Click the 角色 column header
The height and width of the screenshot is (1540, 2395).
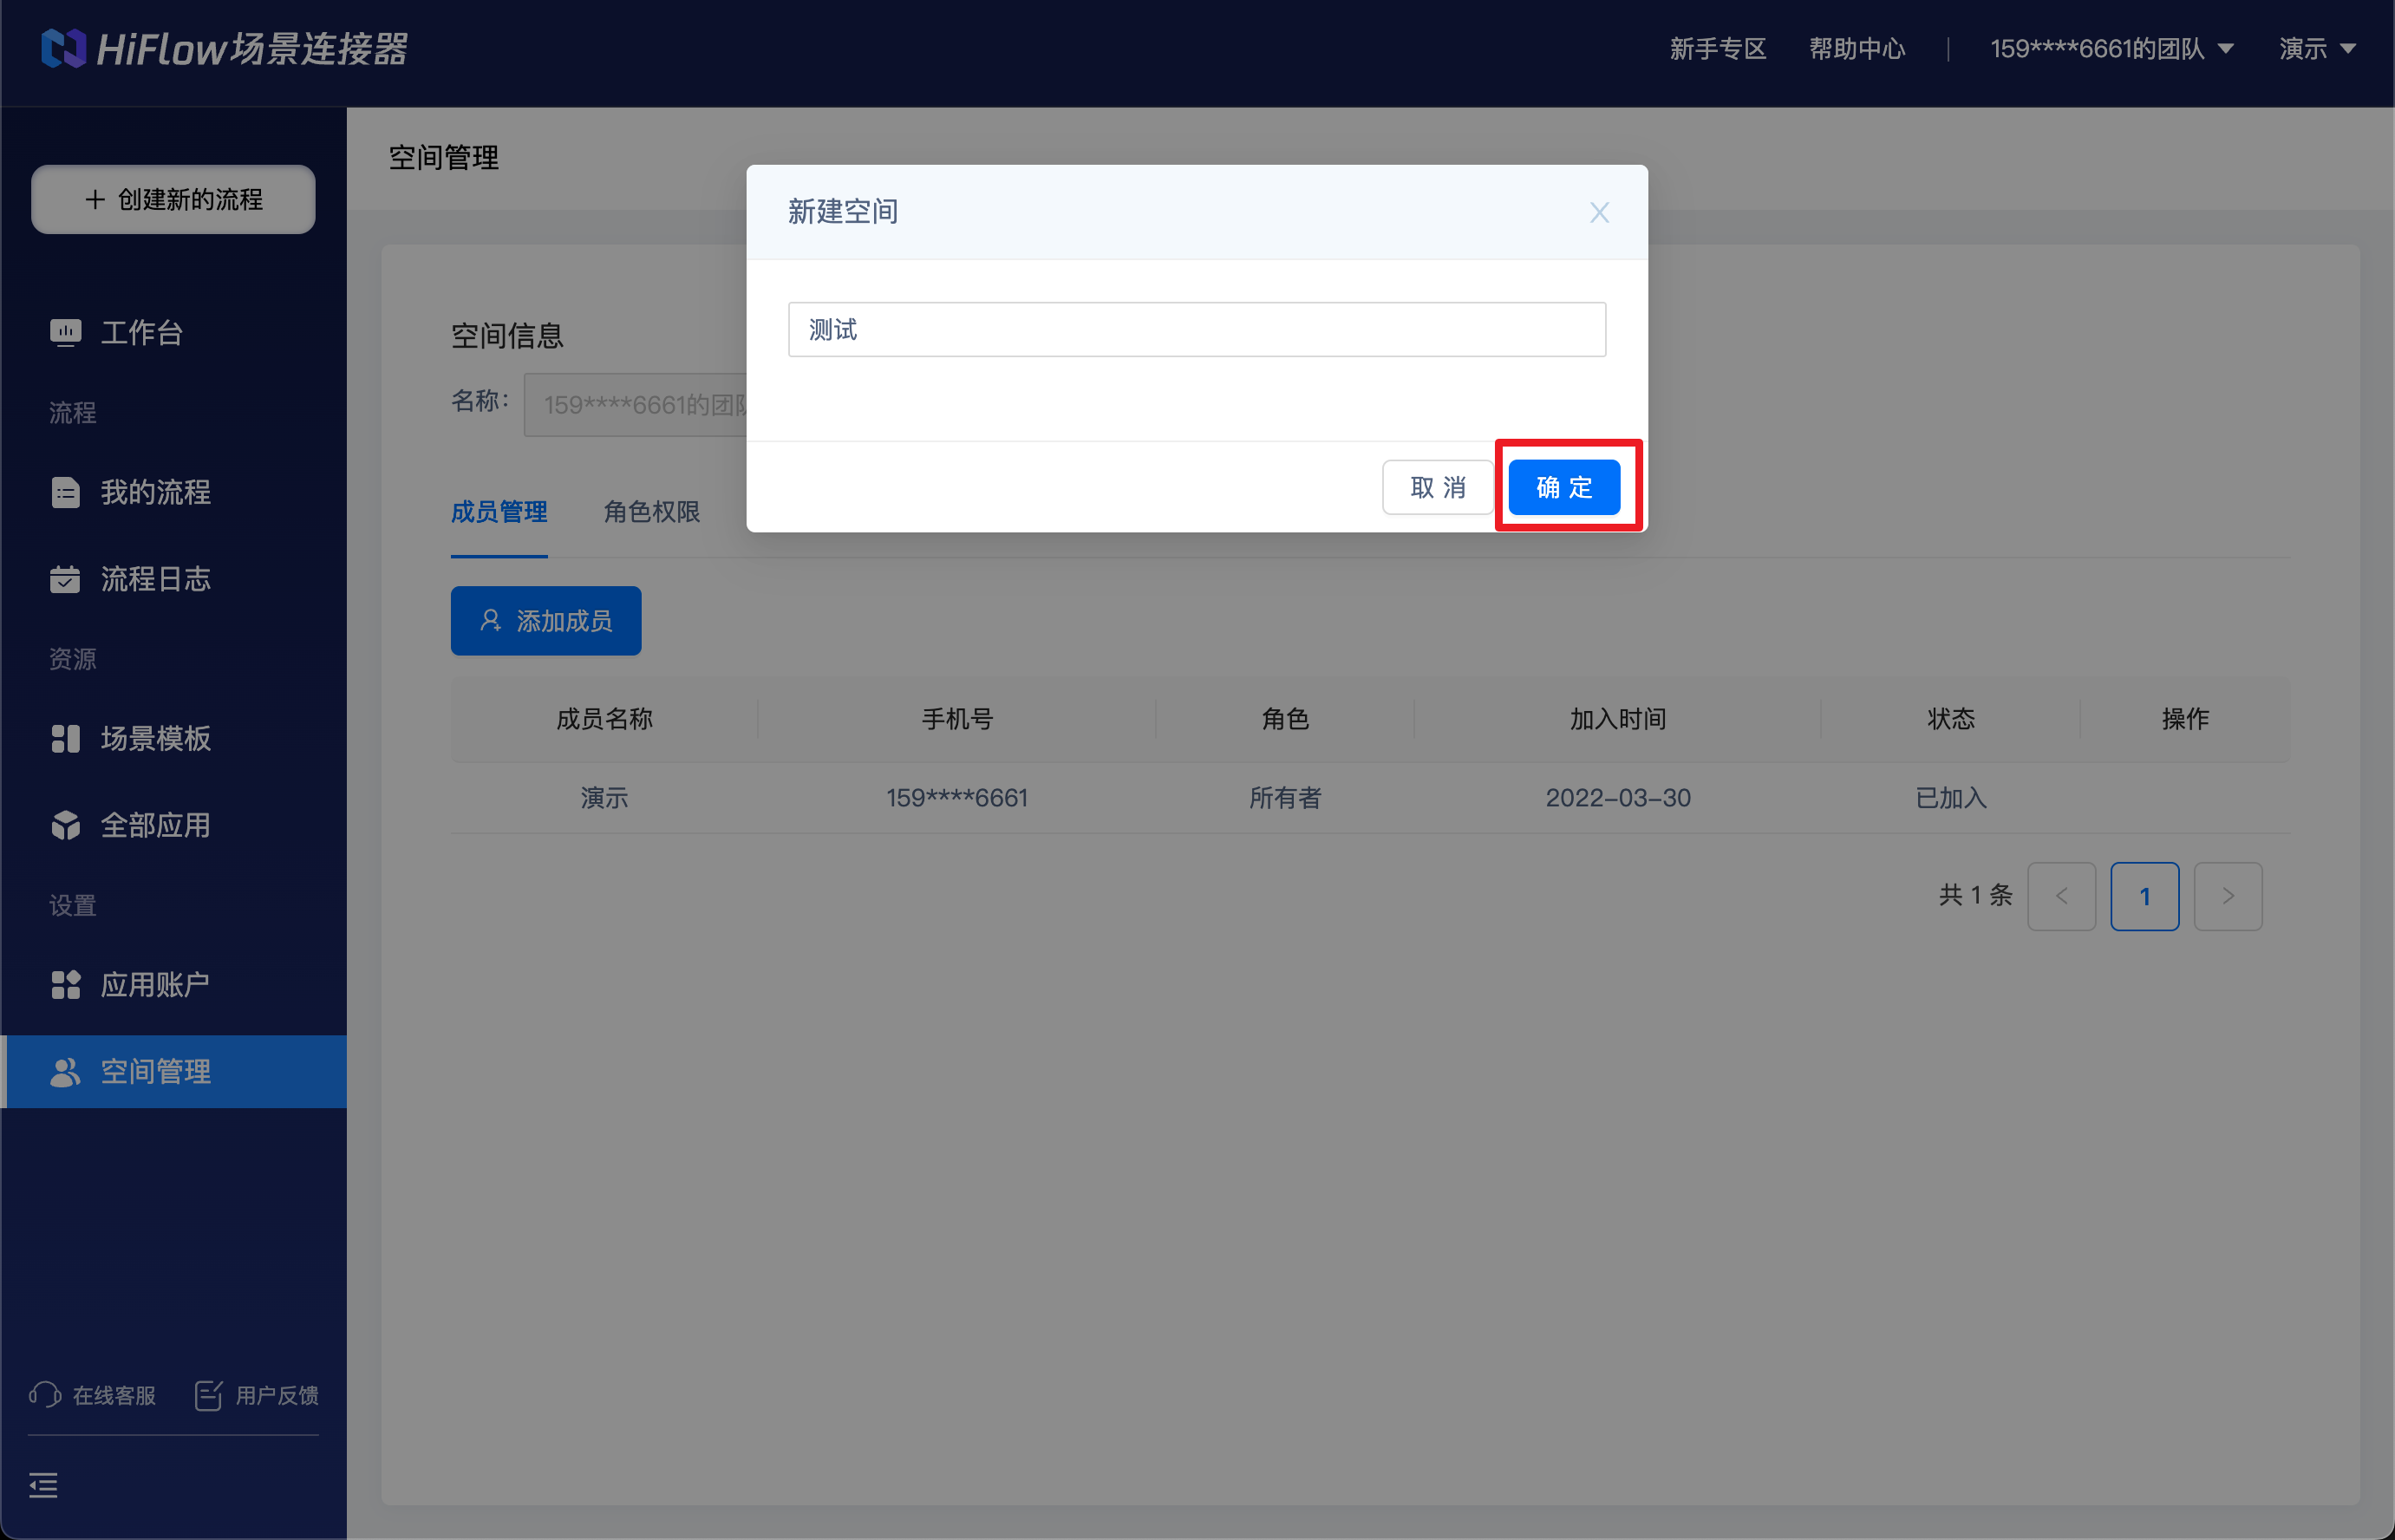[x=1285, y=719]
